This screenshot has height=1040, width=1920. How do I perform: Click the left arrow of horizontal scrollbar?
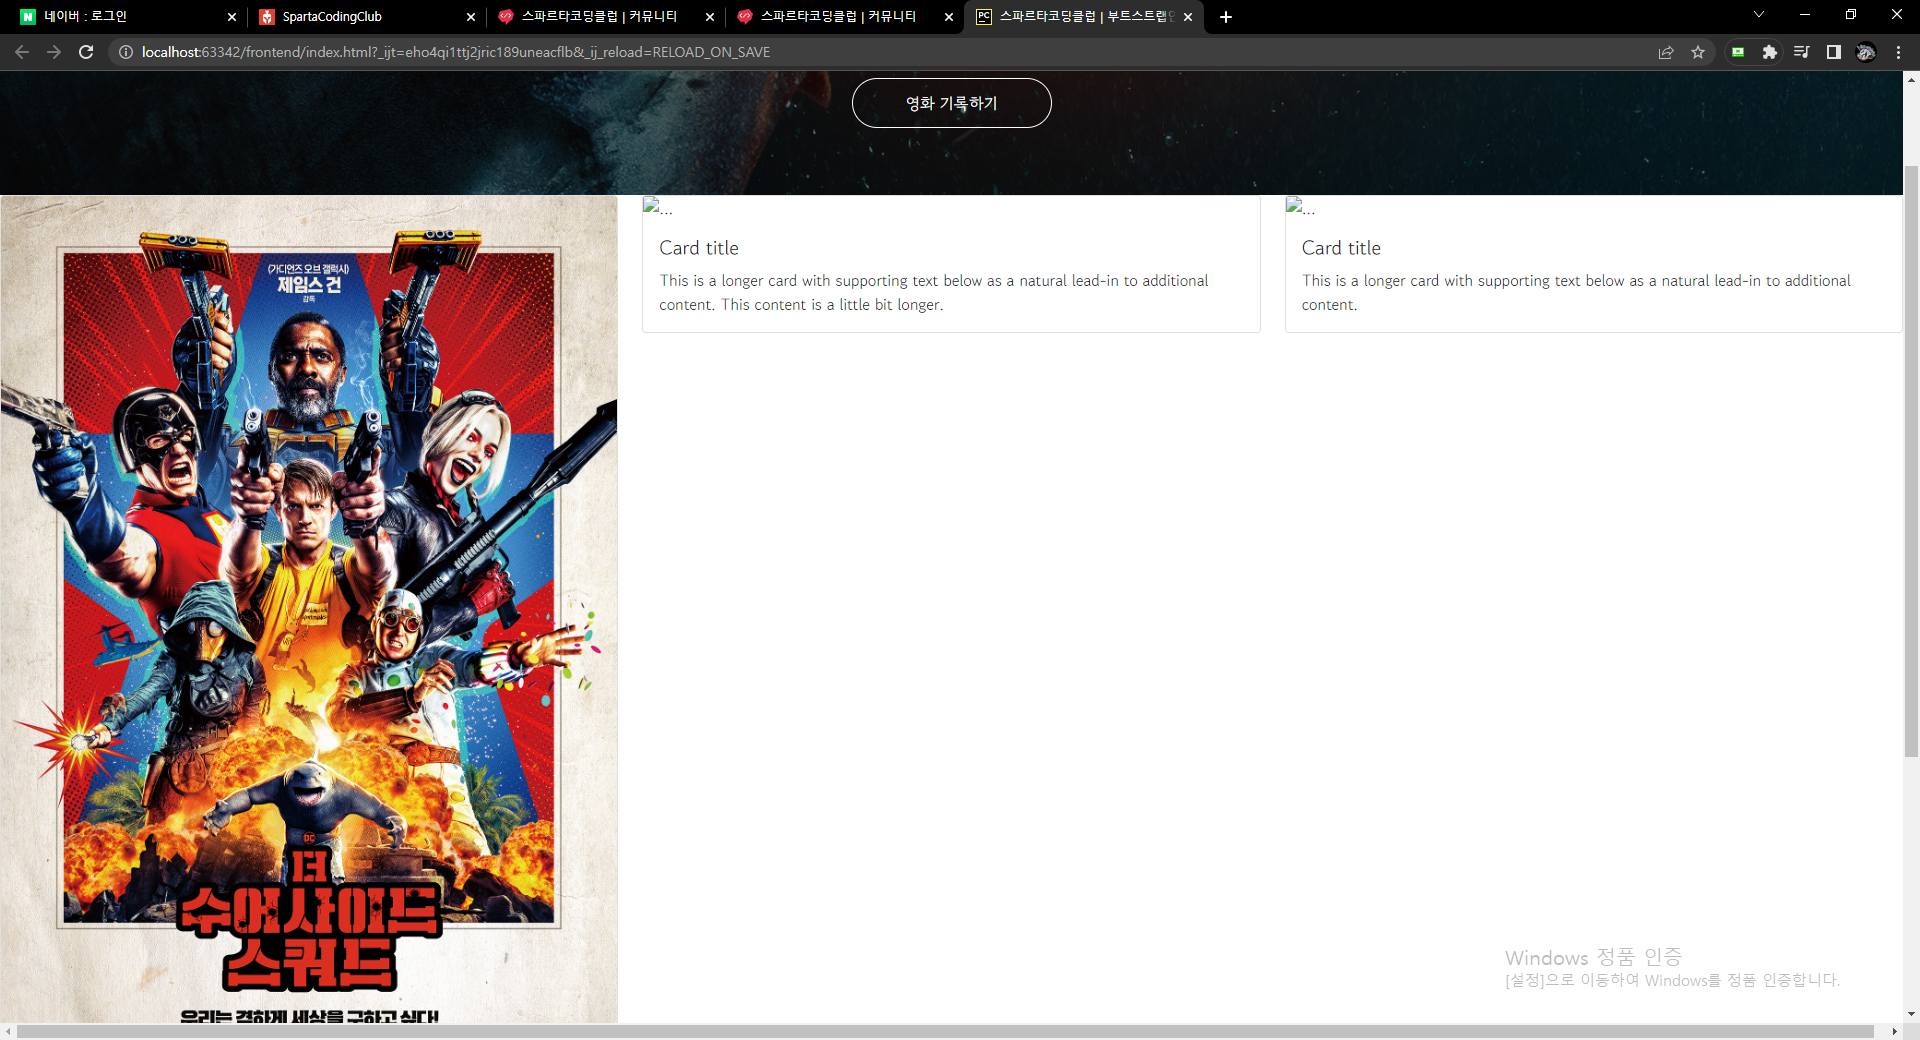(x=8, y=1031)
